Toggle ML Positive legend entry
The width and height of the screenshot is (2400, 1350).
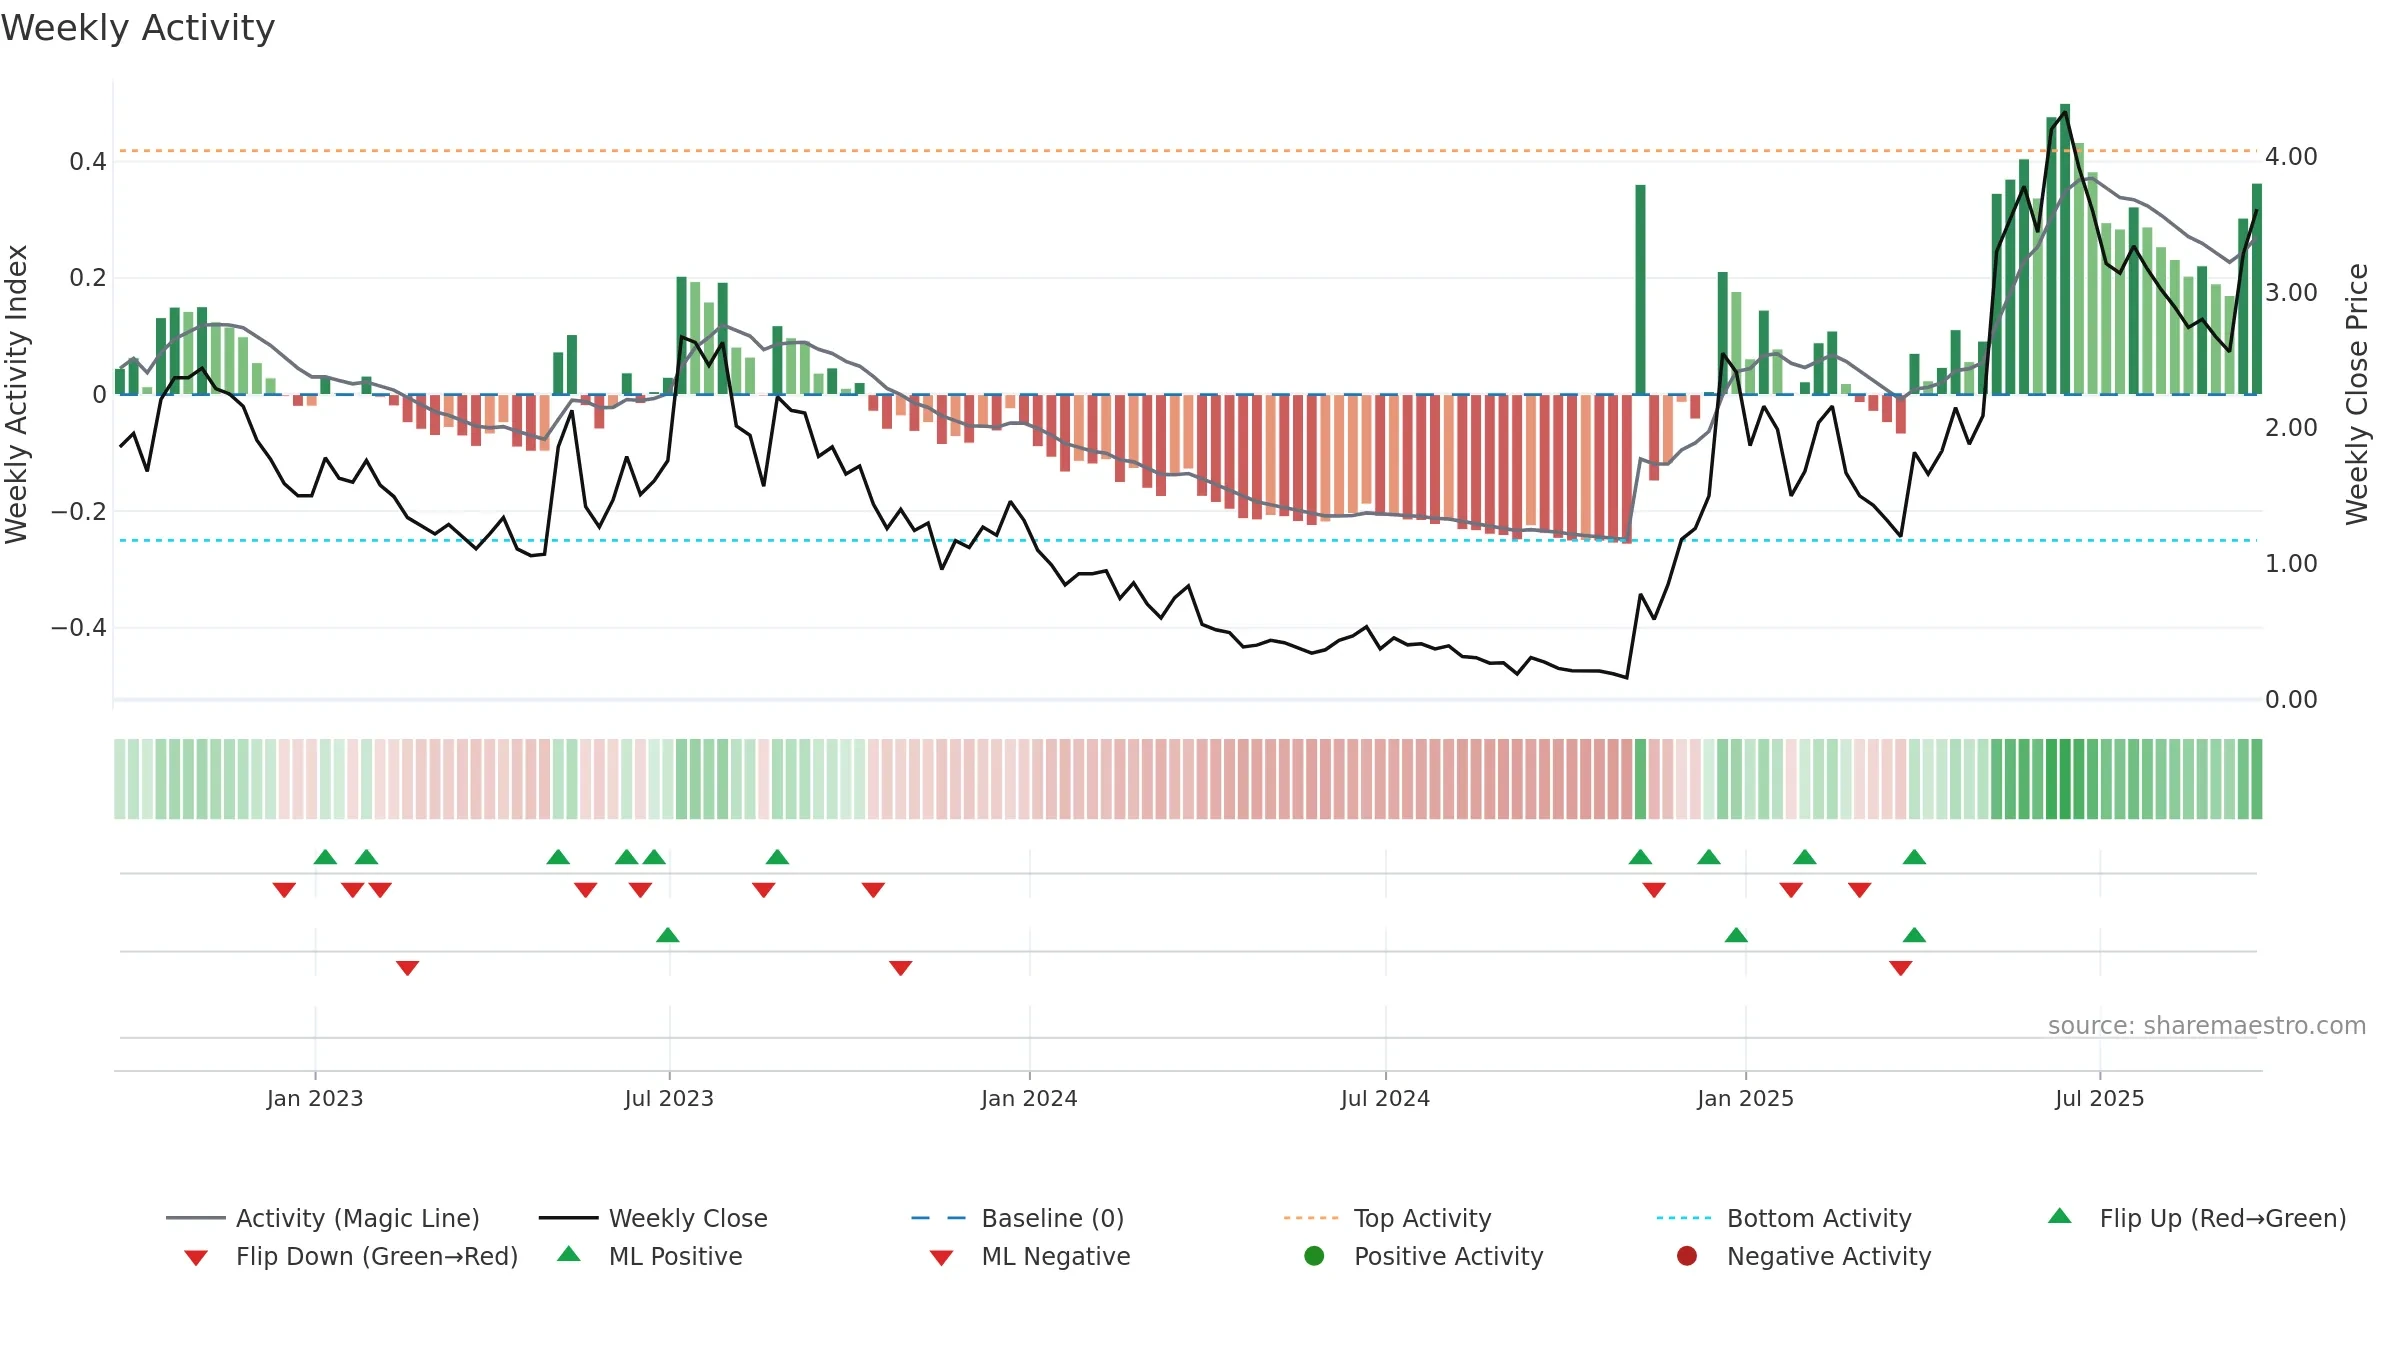coord(649,1256)
